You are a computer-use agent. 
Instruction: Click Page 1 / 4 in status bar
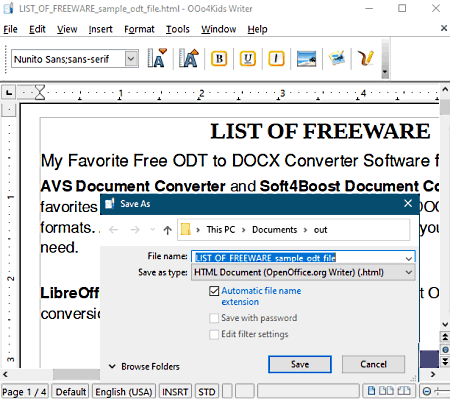click(x=24, y=392)
